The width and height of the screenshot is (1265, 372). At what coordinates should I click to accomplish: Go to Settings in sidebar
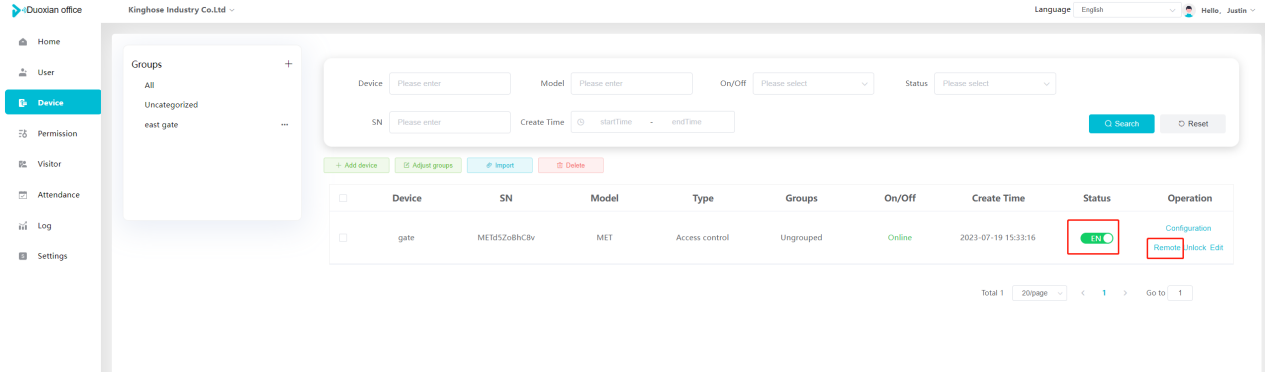[x=51, y=256]
